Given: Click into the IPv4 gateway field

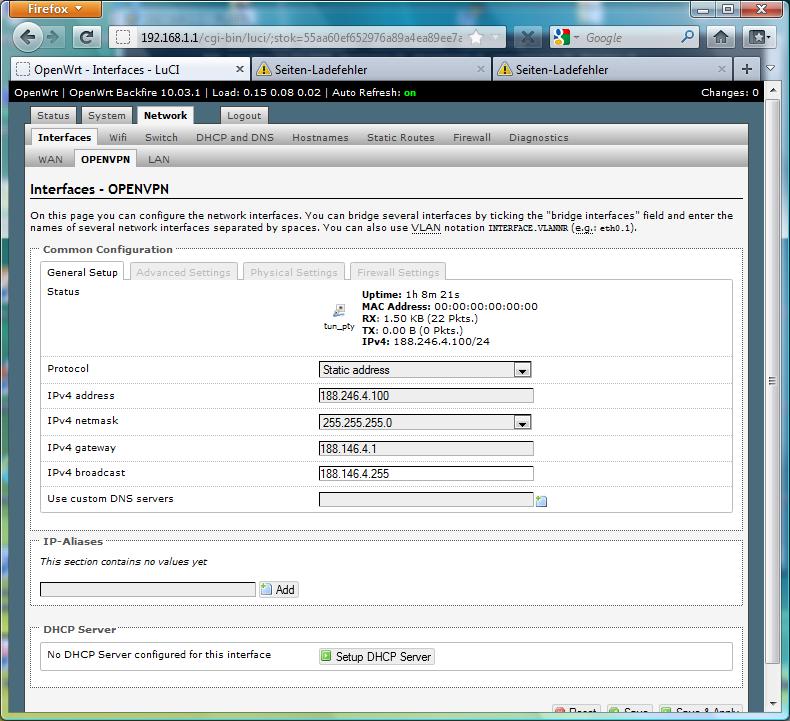Looking at the screenshot, I should click(x=426, y=449).
